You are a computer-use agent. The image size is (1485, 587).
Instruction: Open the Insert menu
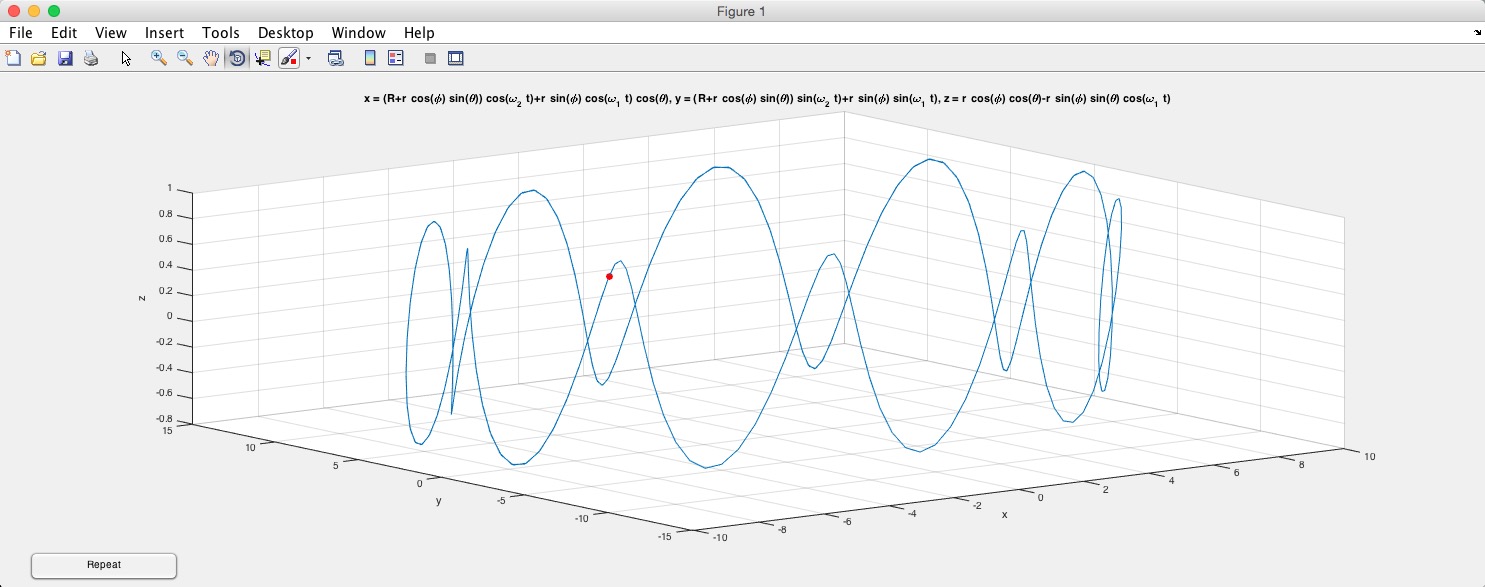(x=164, y=33)
